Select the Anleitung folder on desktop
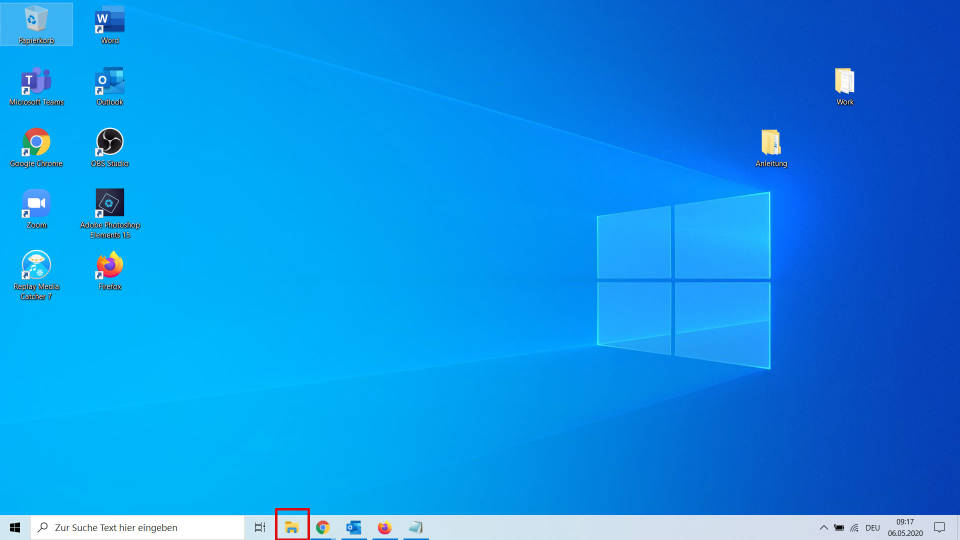Image resolution: width=960 pixels, height=540 pixels. pyautogui.click(x=771, y=143)
